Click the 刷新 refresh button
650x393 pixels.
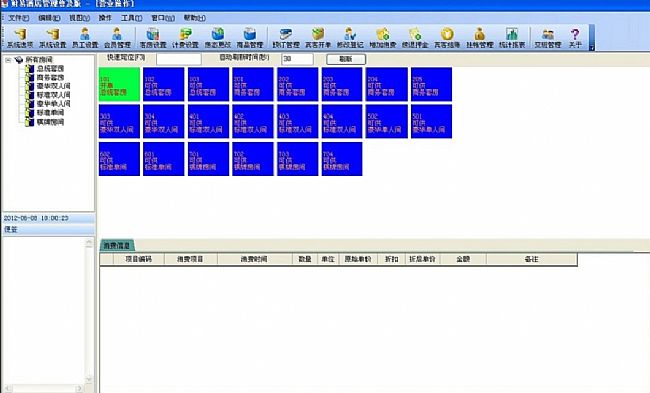pyautogui.click(x=346, y=59)
